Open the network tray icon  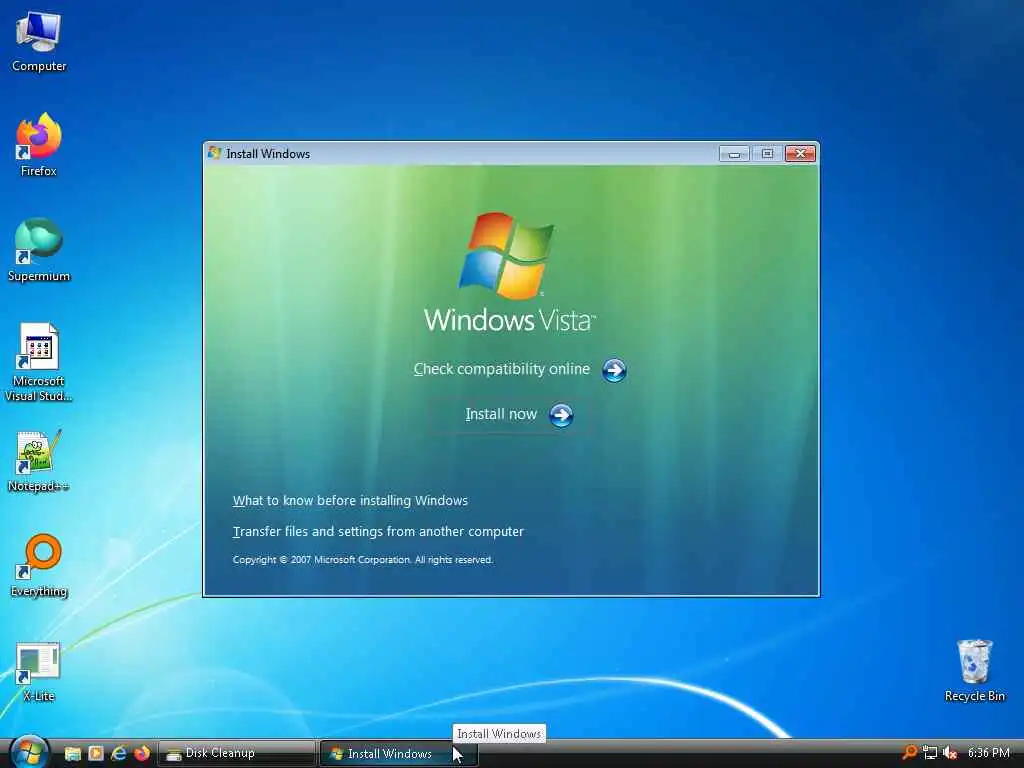pos(930,753)
